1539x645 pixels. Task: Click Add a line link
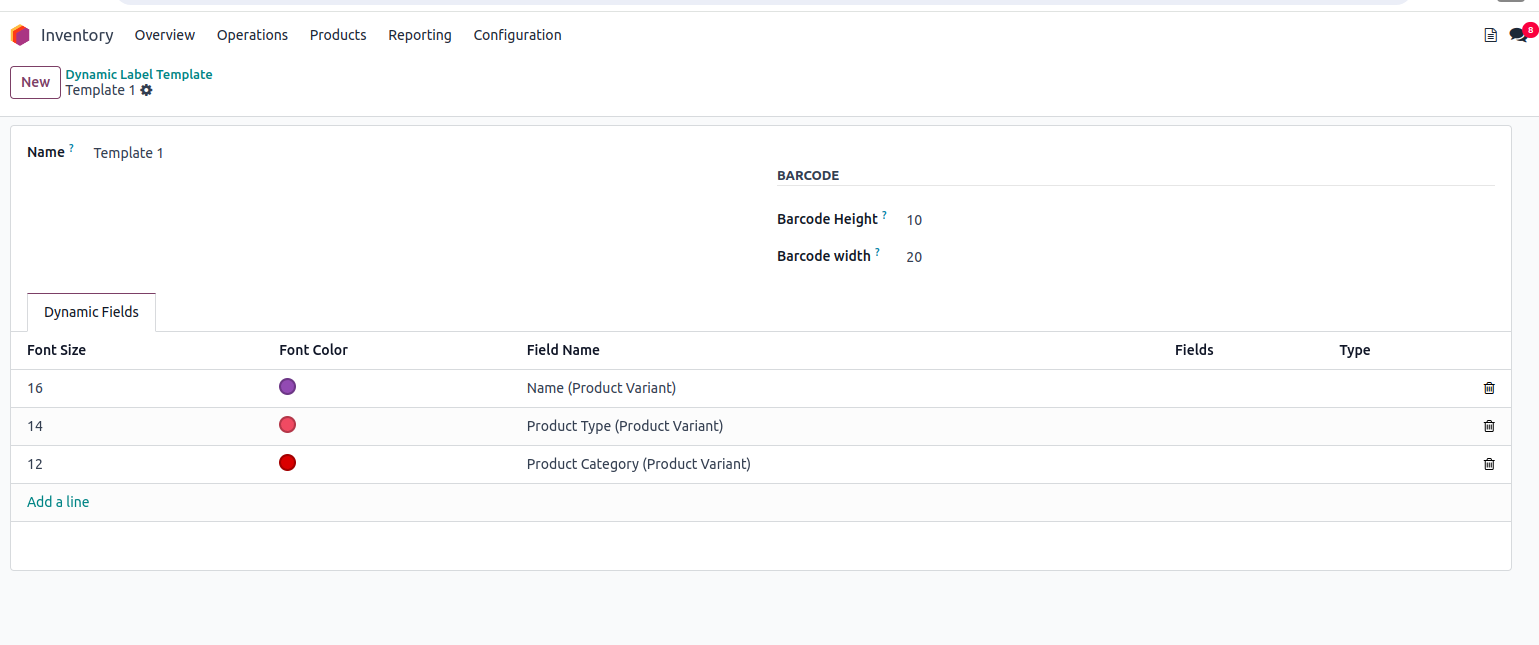click(58, 502)
